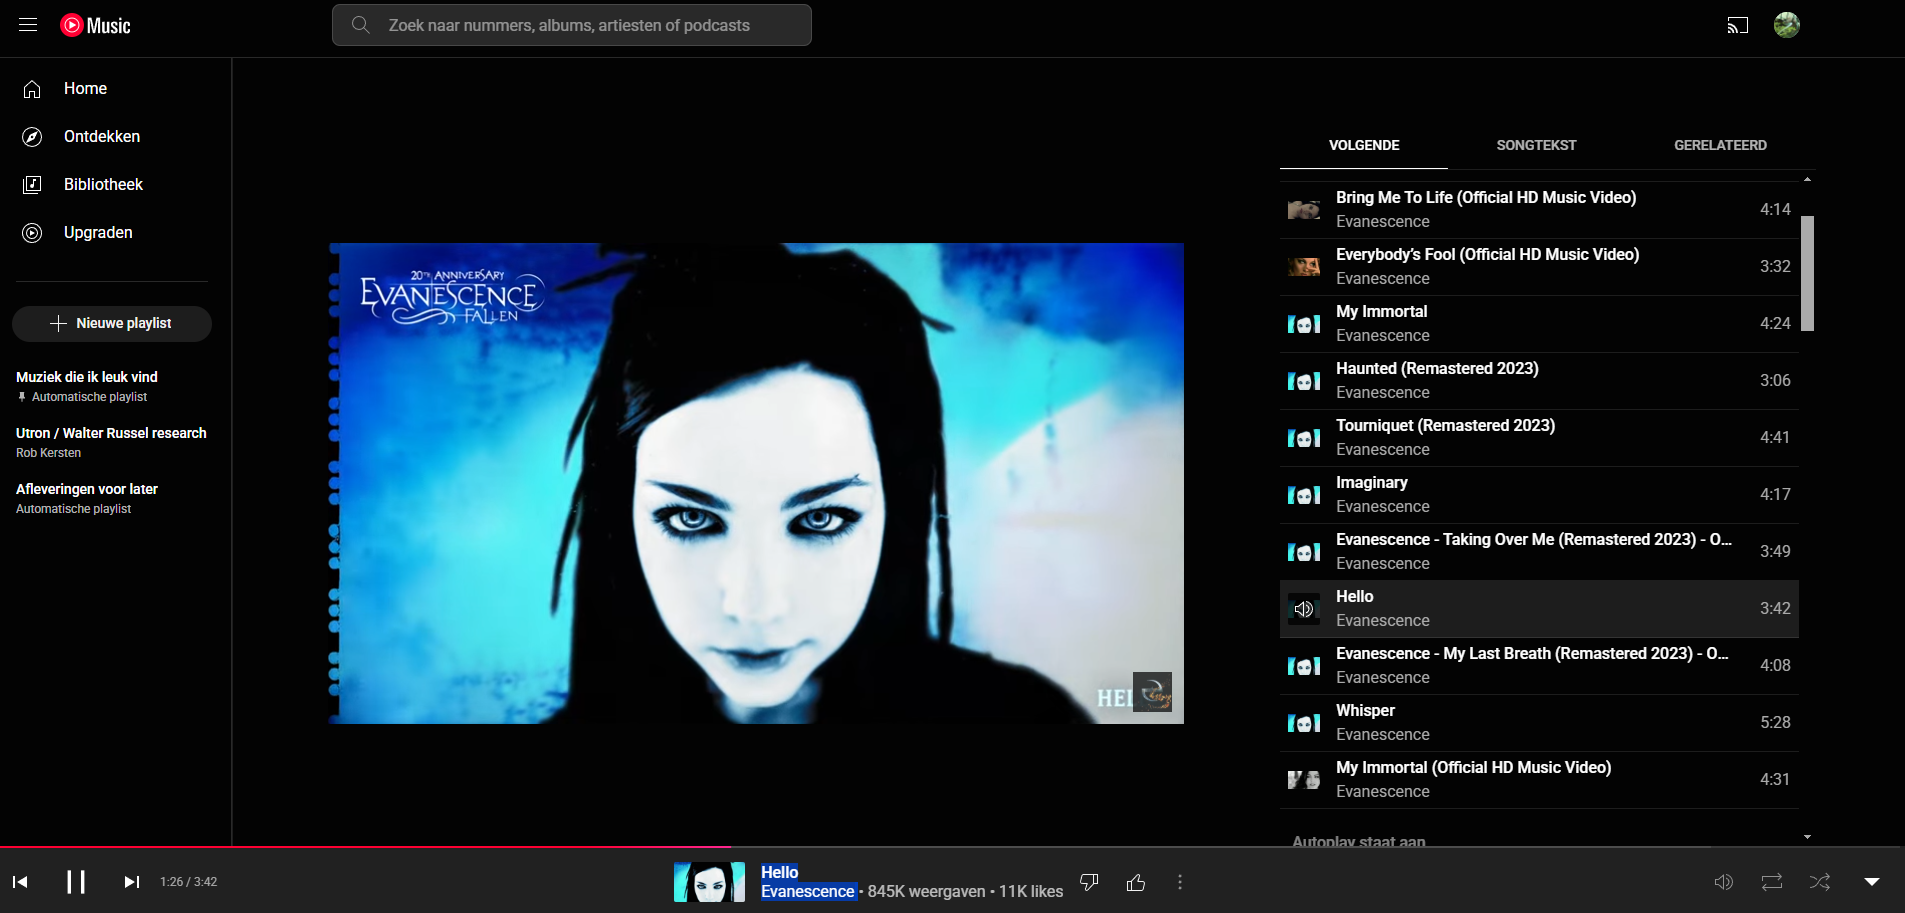Open the three-dot more actions menu
The width and height of the screenshot is (1905, 913).
pyautogui.click(x=1180, y=882)
